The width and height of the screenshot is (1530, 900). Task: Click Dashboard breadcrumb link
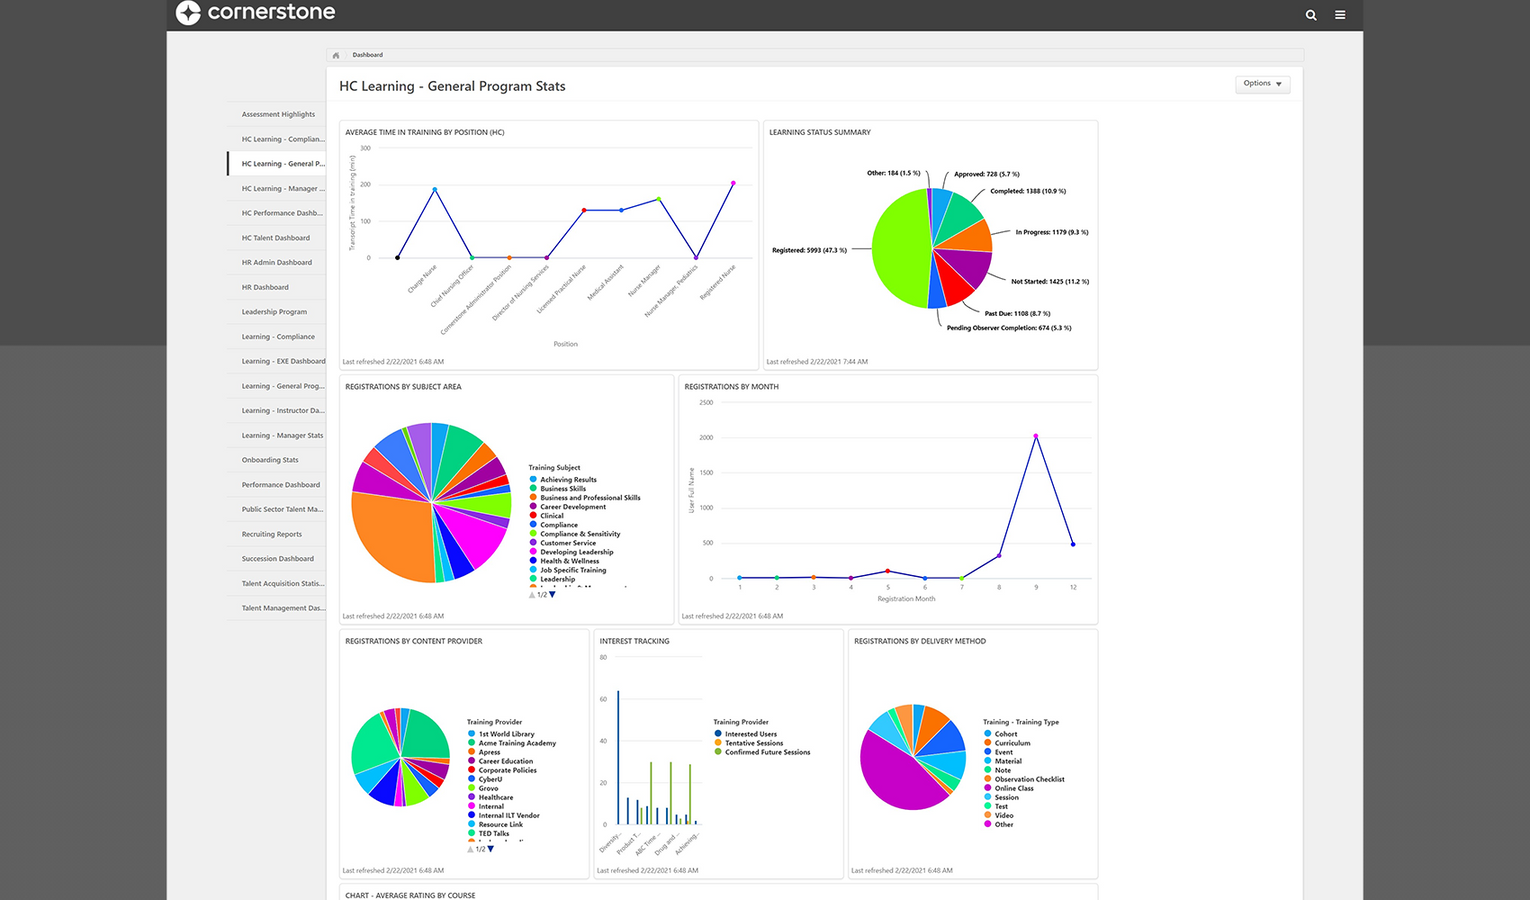point(367,55)
